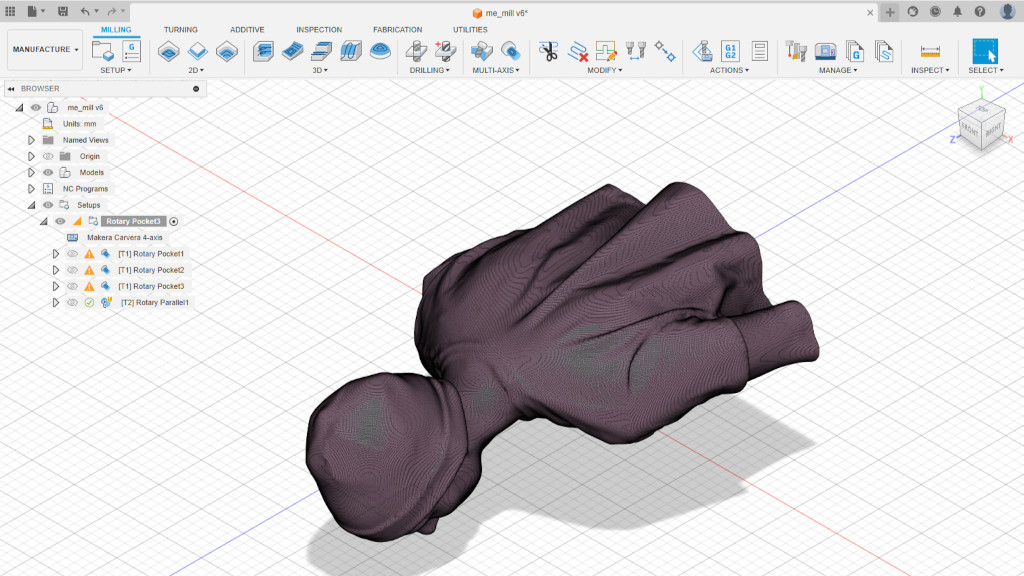Toggle eye on Rotary Pocket3 setup

[x=60, y=221]
